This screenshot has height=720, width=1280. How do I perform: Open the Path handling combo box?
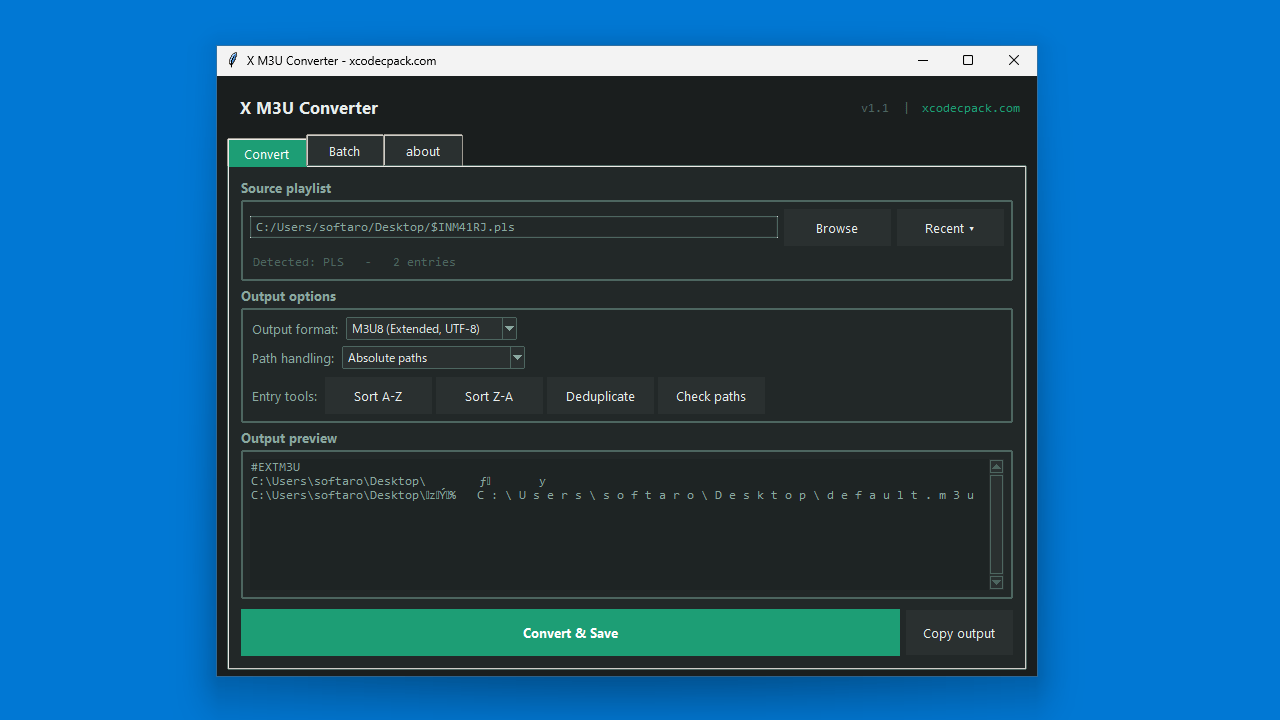pos(433,357)
